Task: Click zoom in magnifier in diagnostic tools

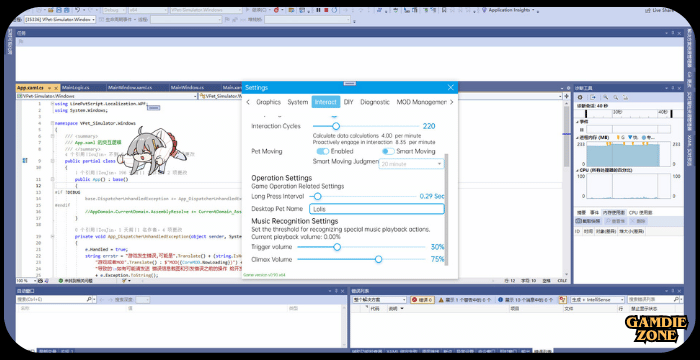Action: tap(606, 97)
